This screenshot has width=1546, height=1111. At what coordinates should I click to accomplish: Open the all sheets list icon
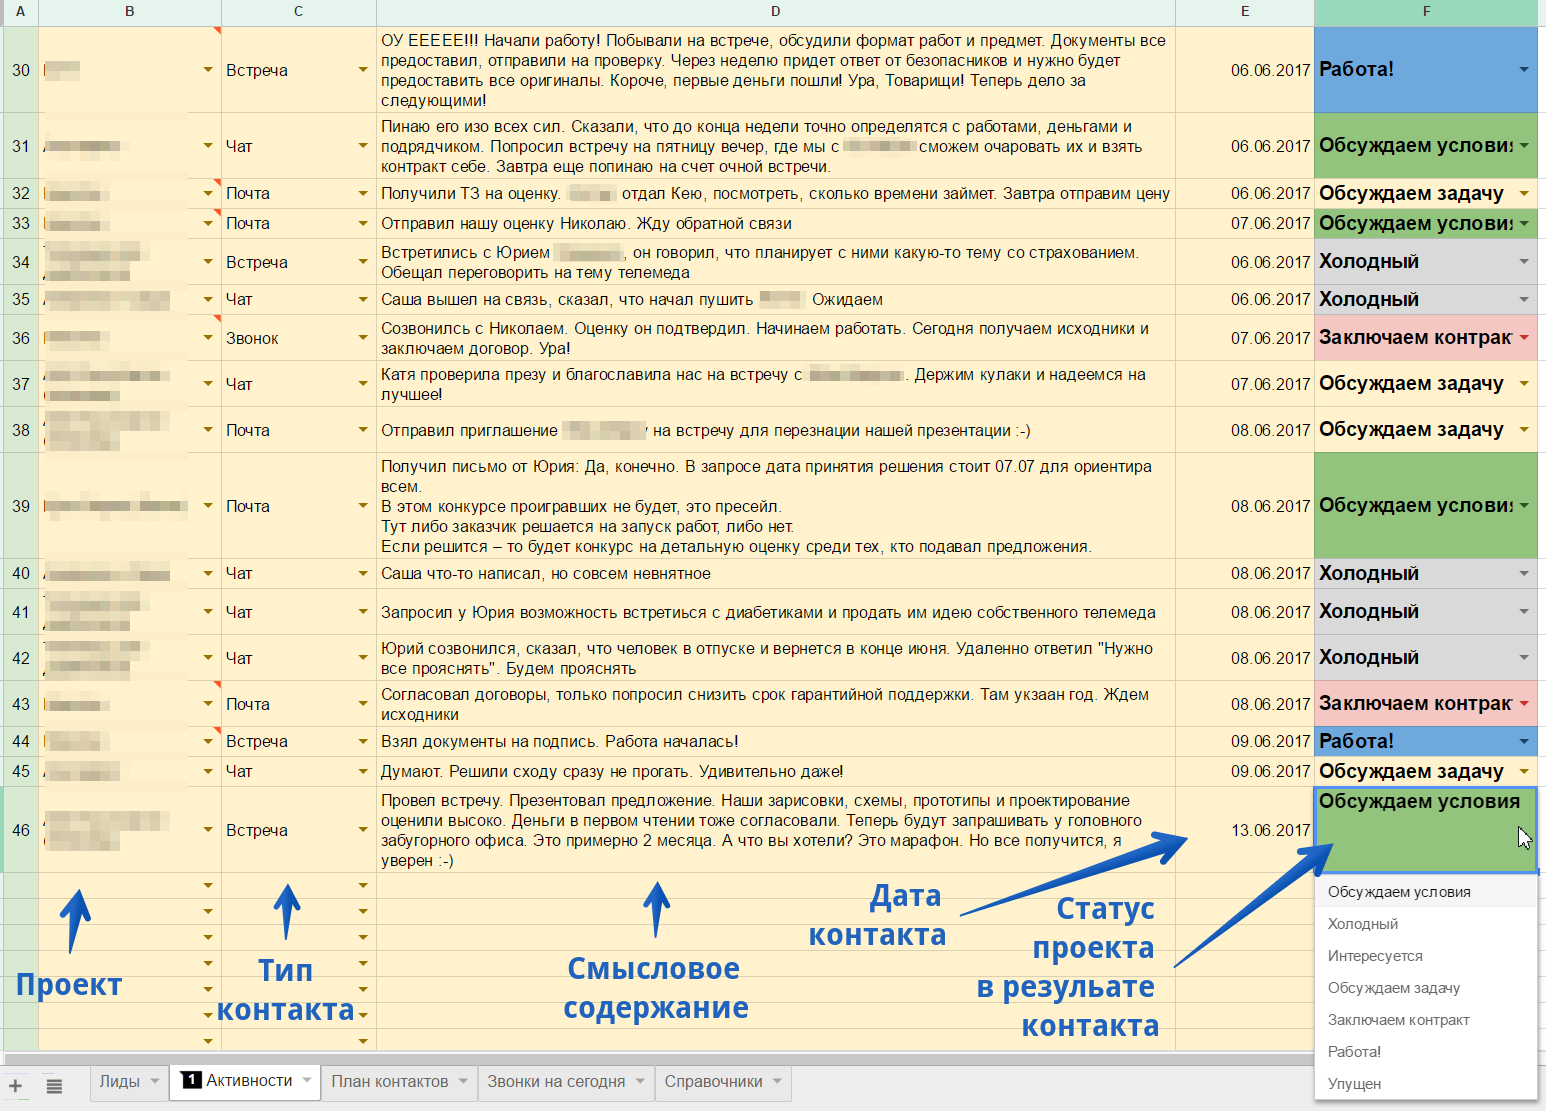pos(54,1084)
